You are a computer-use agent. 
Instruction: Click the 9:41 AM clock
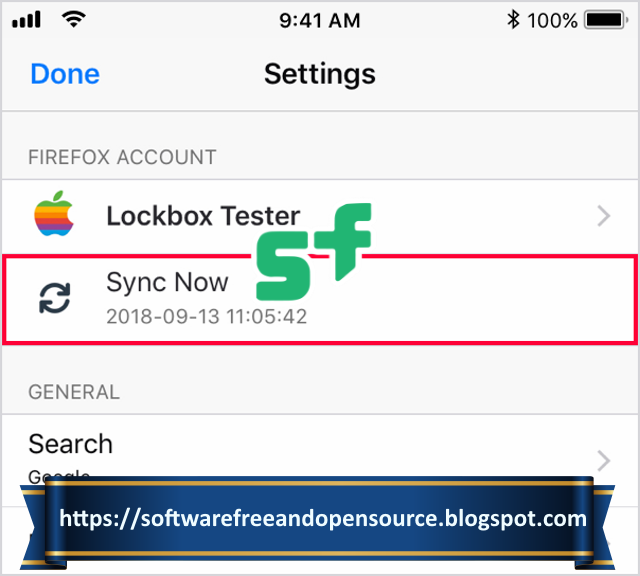[320, 19]
